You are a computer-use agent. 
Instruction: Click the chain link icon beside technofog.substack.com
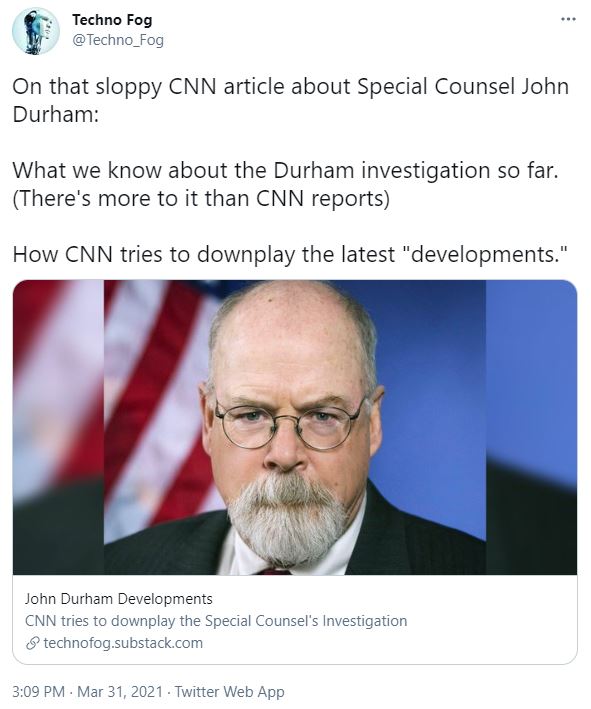click(x=32, y=643)
